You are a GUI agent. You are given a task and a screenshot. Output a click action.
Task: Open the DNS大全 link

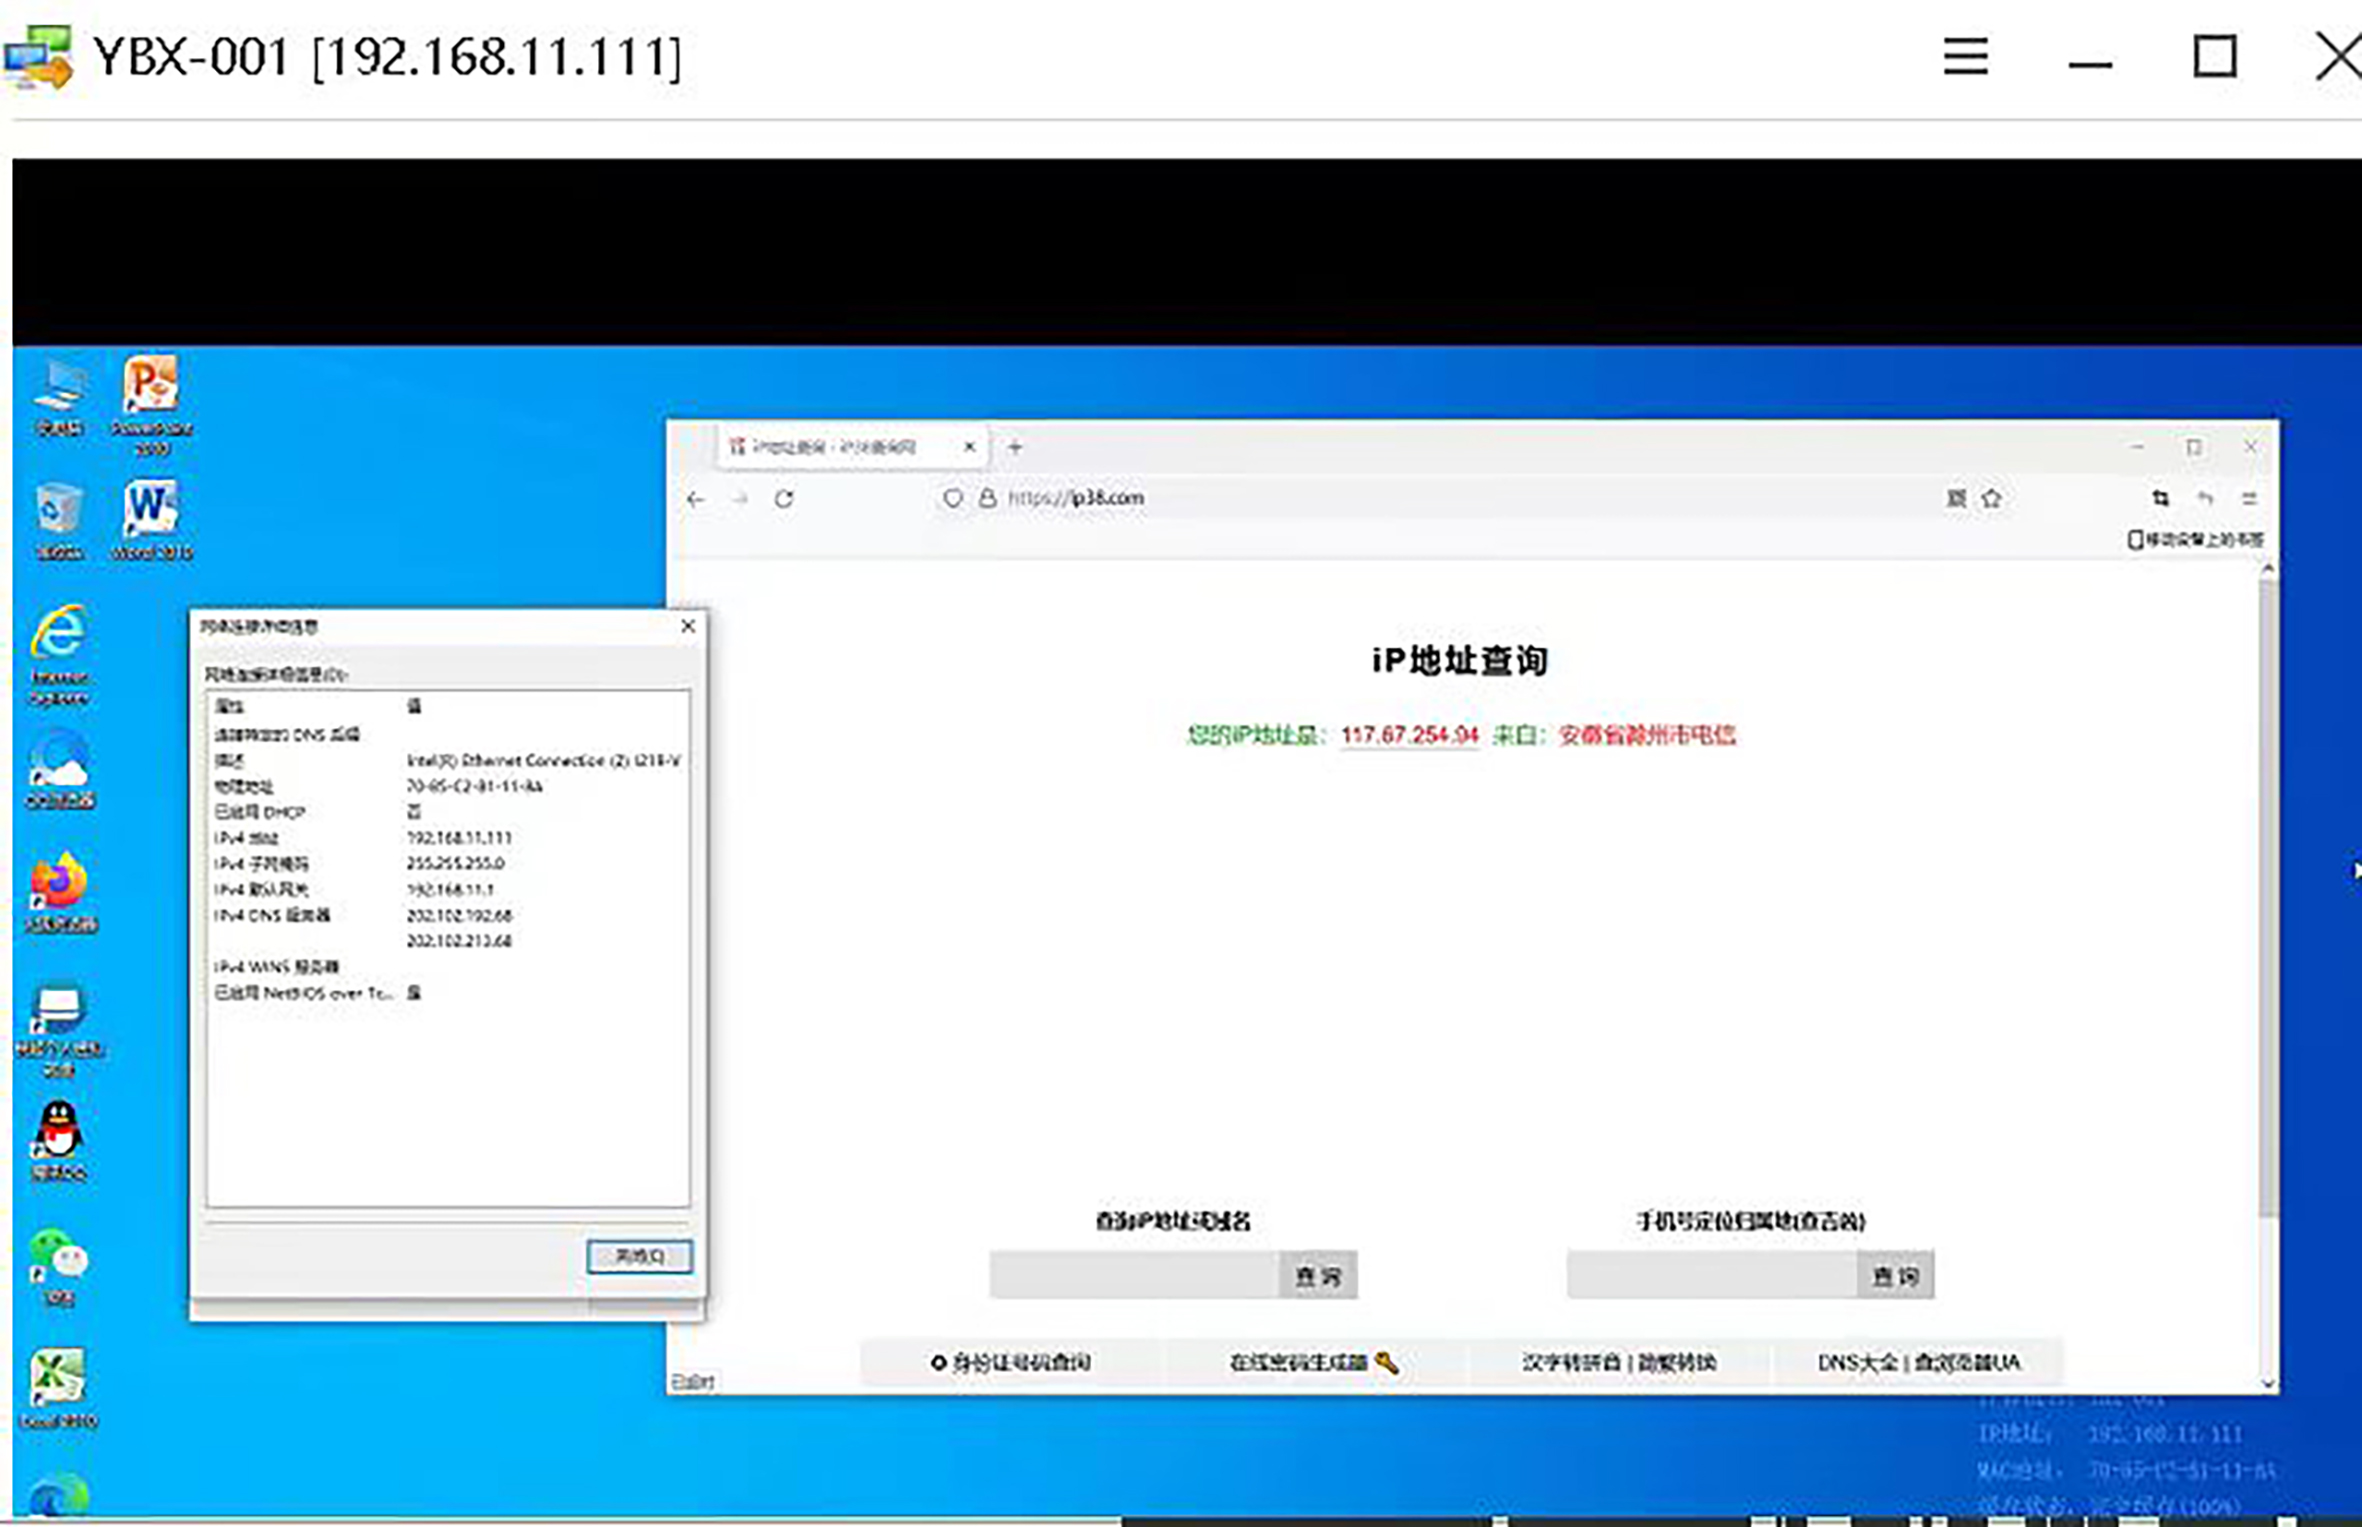1857,1362
